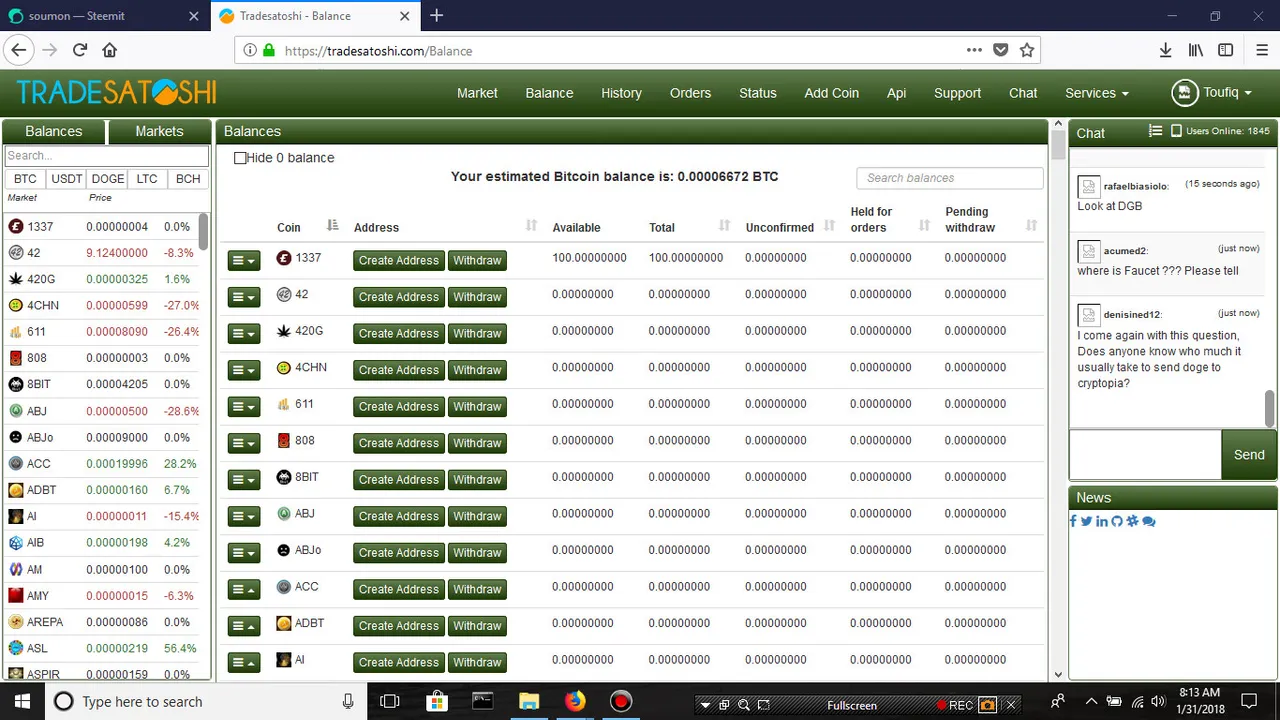The width and height of the screenshot is (1280, 720).
Task: Open the Windows notification center icon
Action: tap(1248, 701)
